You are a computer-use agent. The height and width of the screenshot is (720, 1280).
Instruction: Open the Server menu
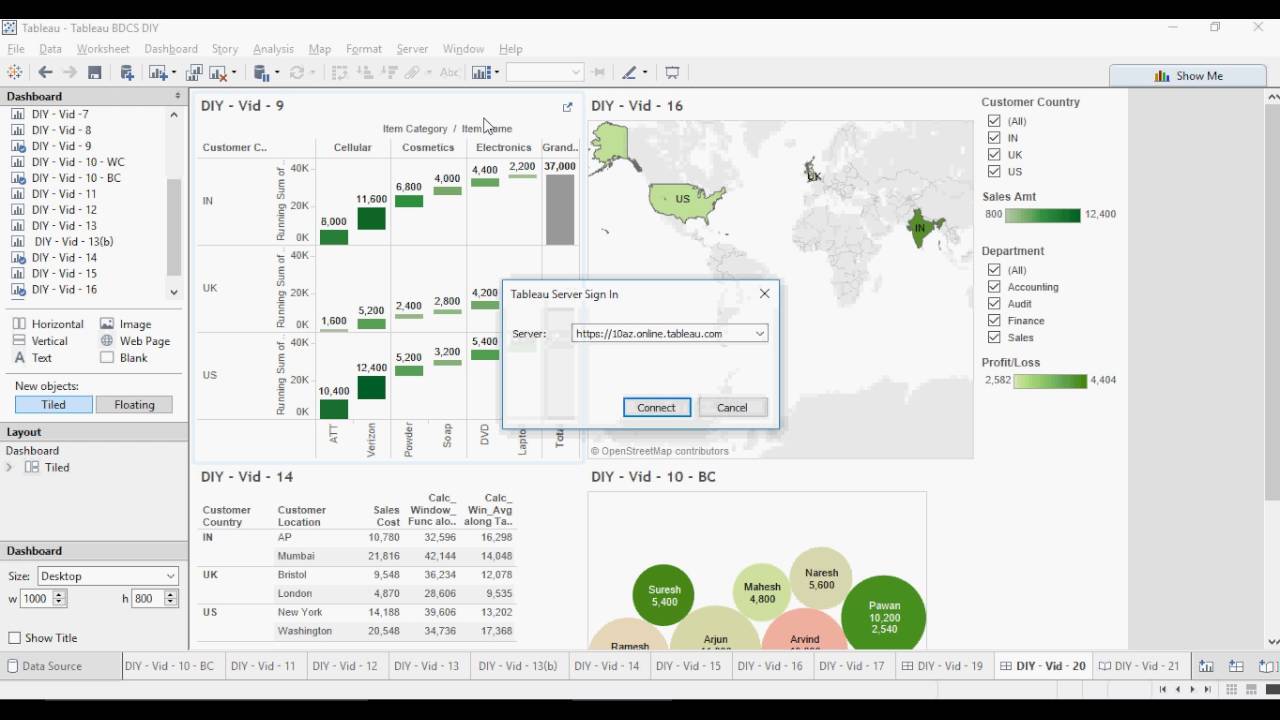tap(412, 48)
